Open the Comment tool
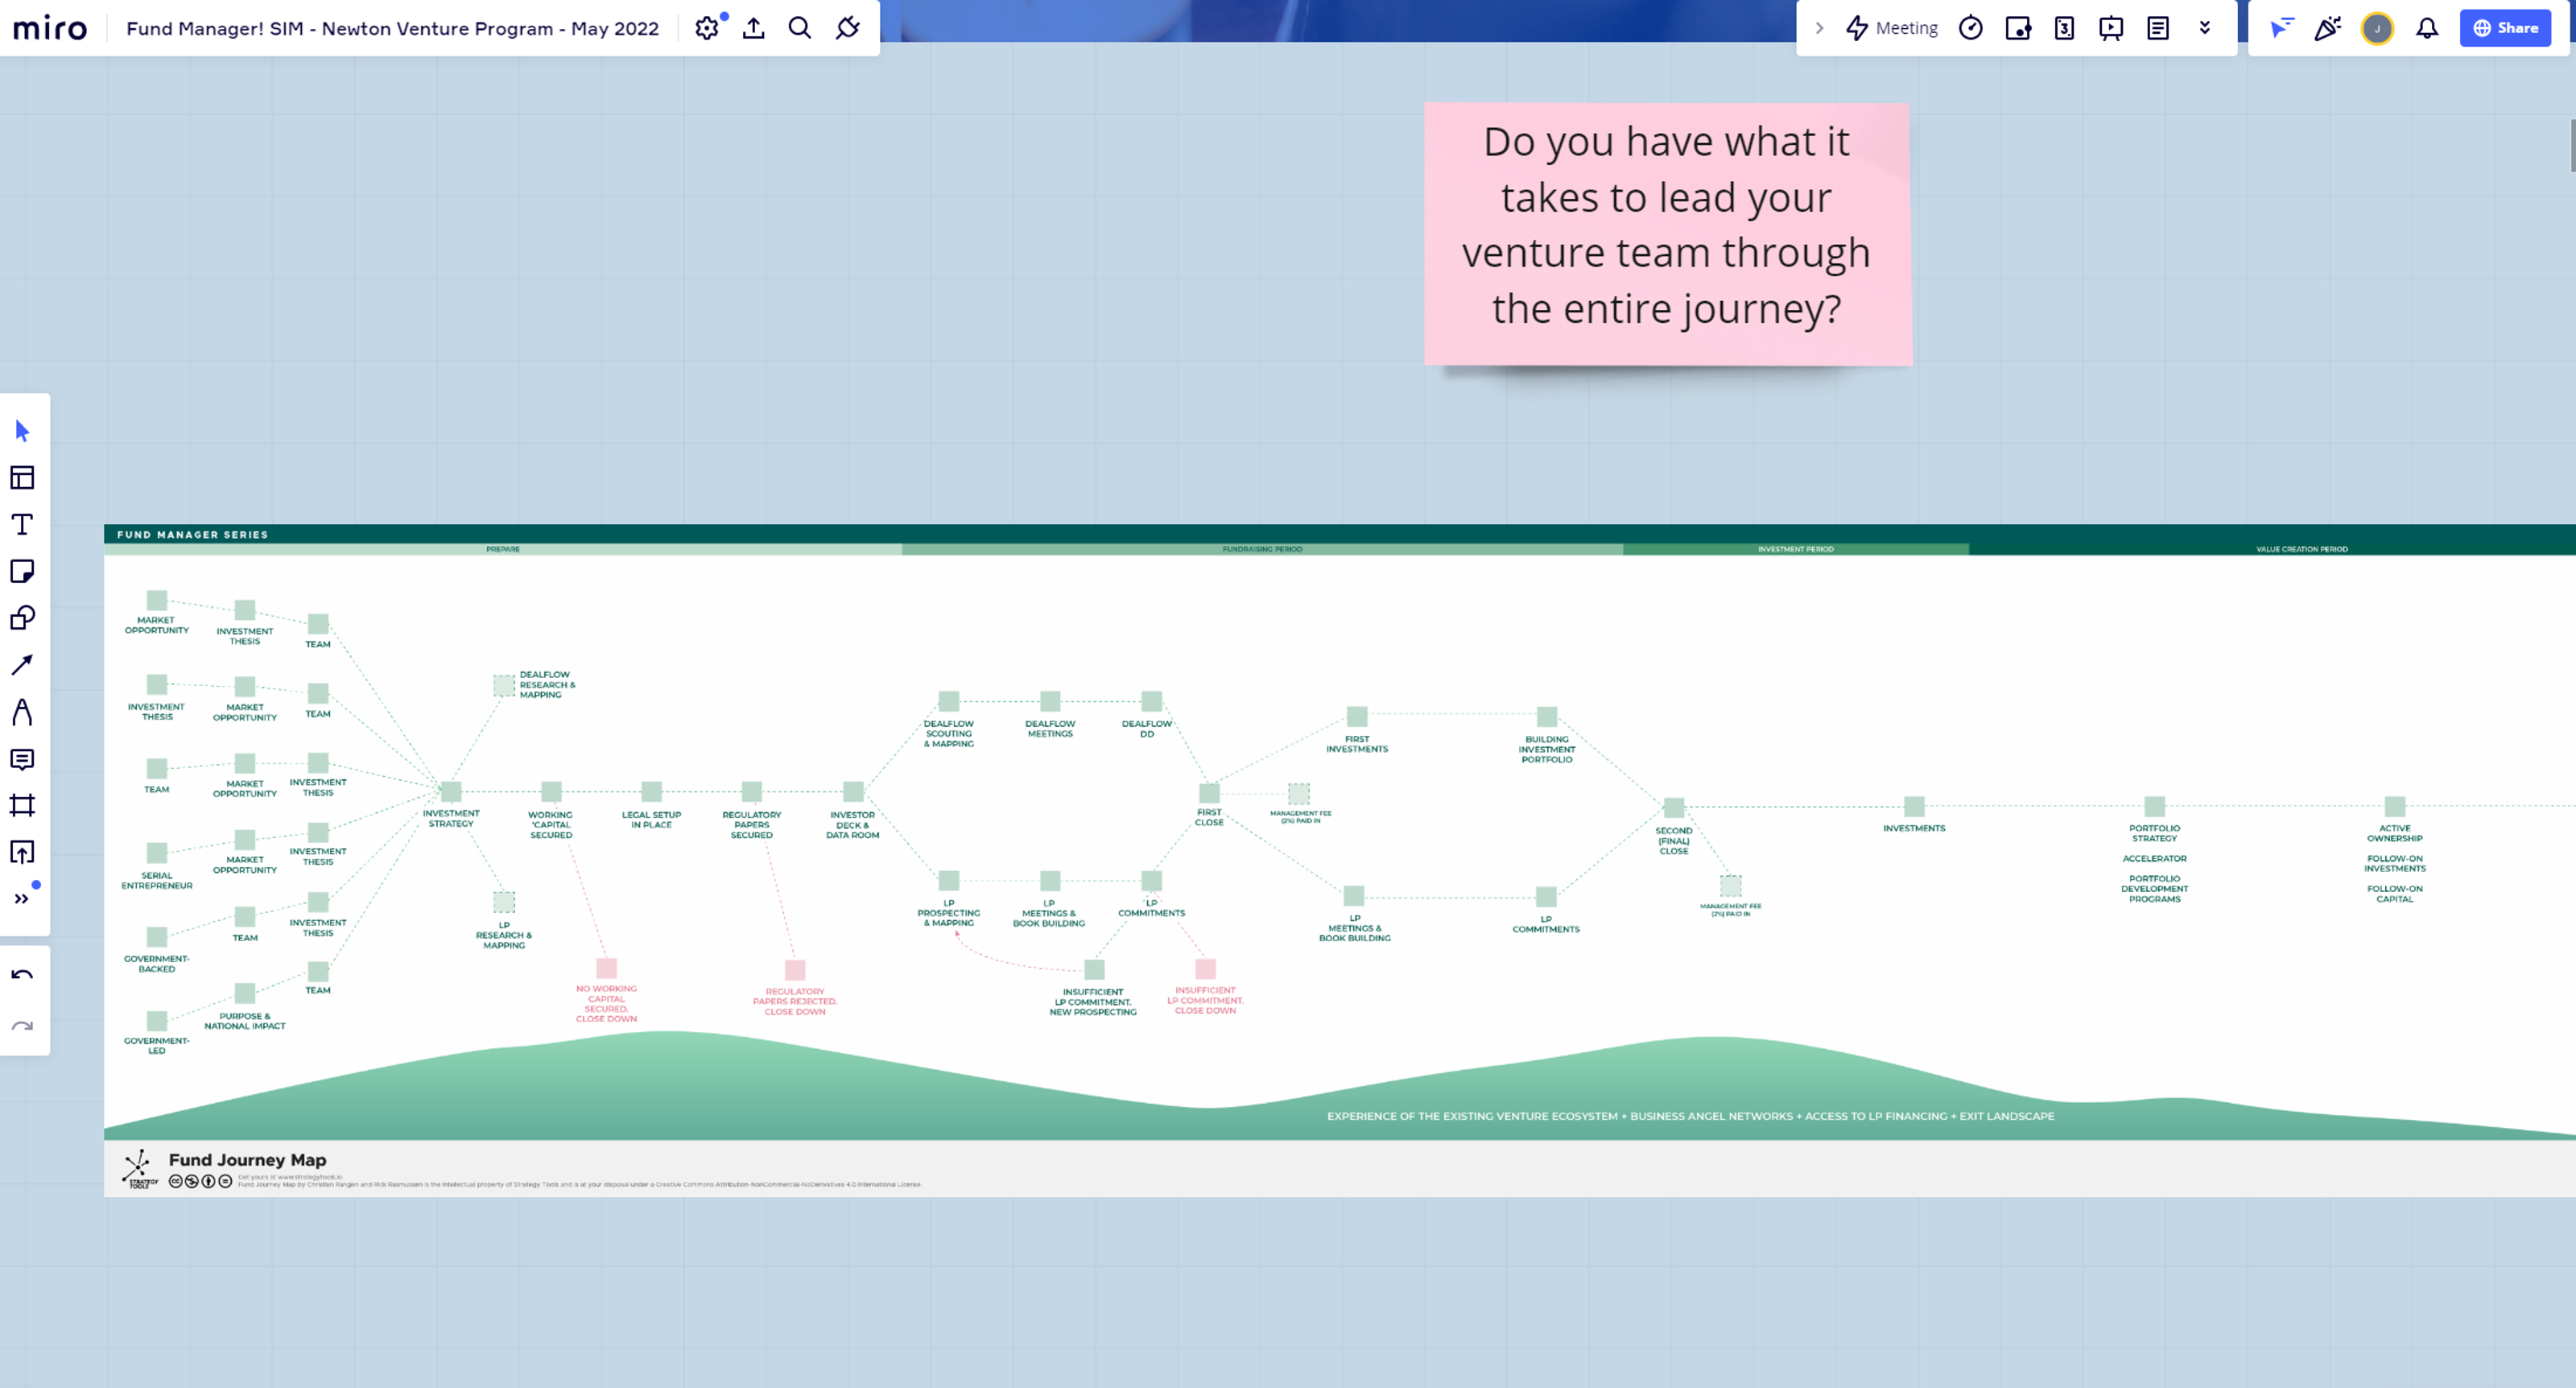 [22, 759]
